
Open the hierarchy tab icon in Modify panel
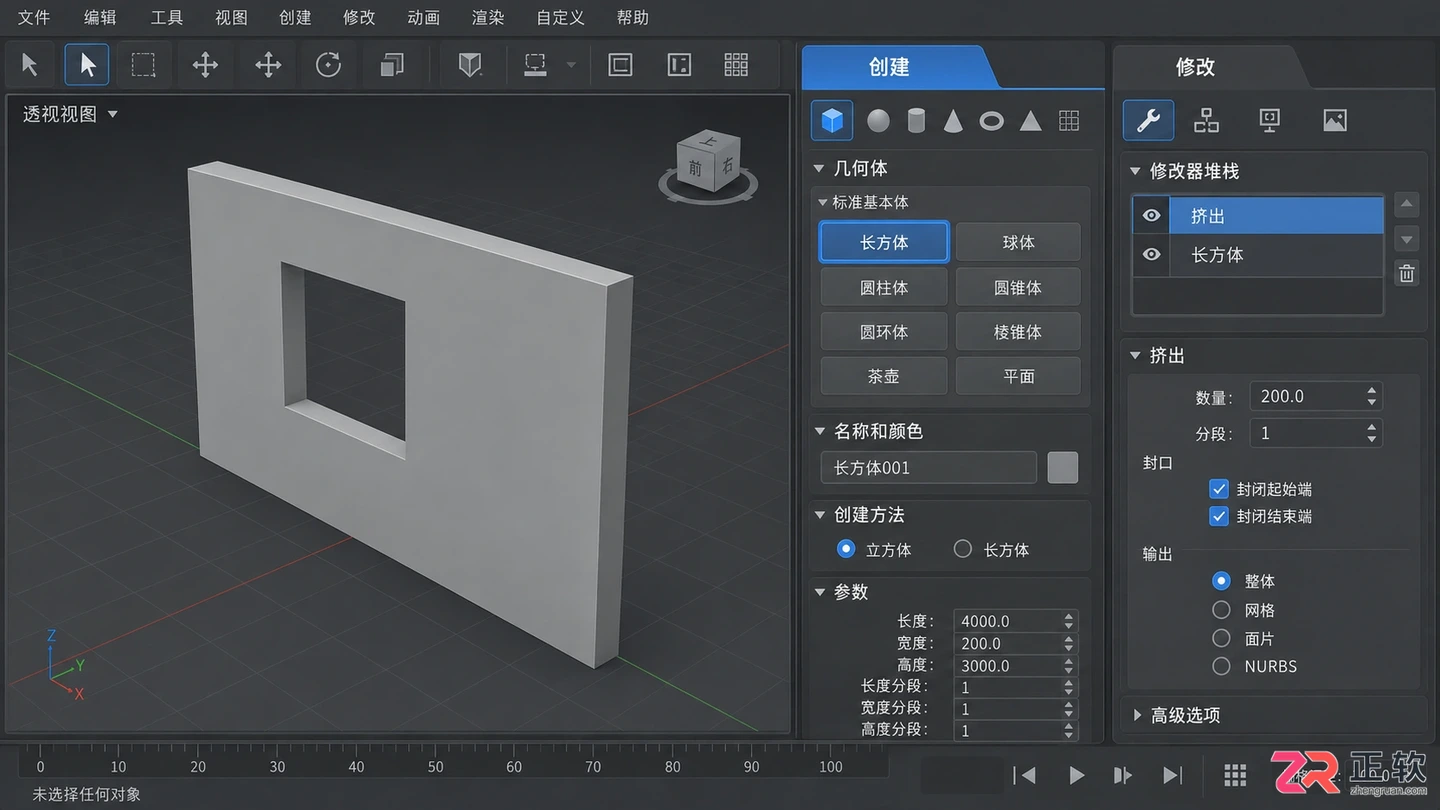click(1206, 121)
